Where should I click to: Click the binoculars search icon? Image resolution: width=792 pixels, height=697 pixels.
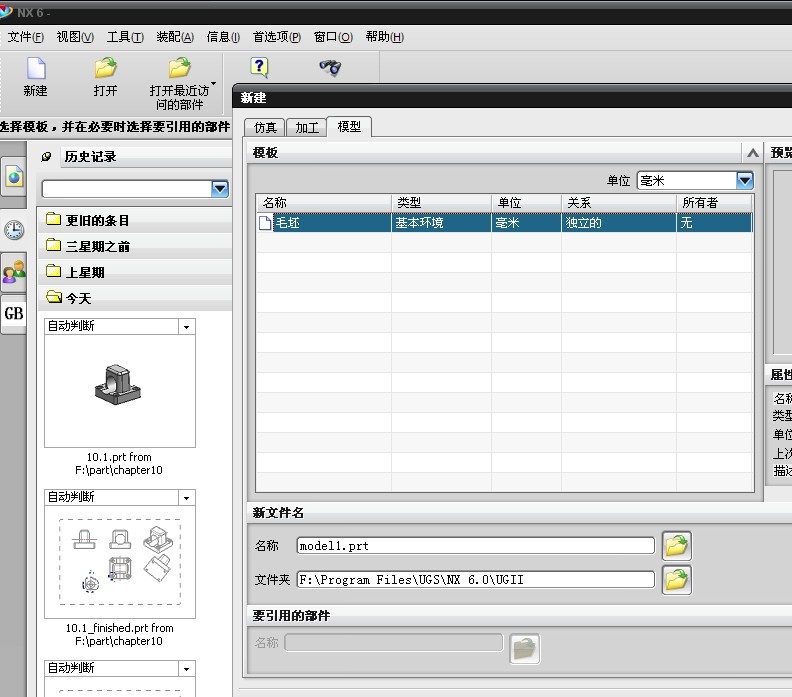pos(330,67)
